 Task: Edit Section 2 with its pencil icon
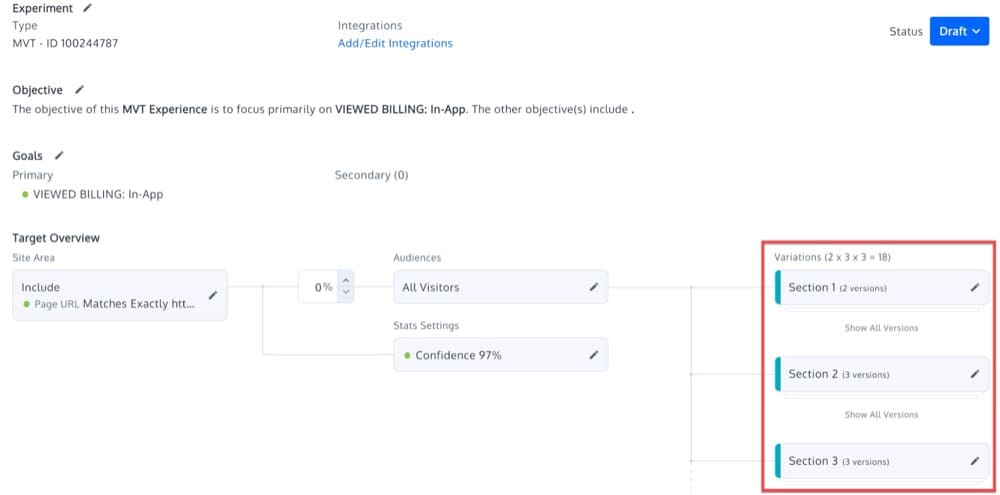click(x=975, y=374)
